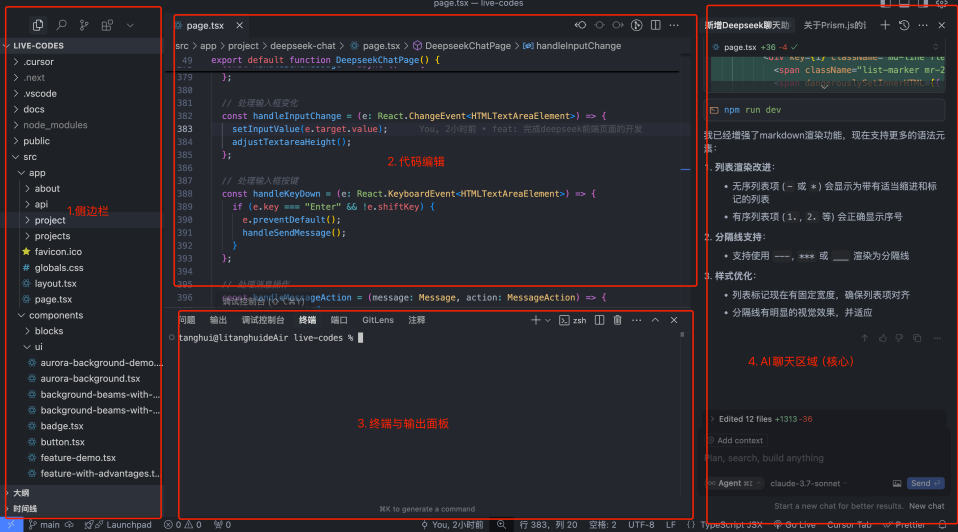The image size is (958, 532).
Task: Show chat history with the clock icon
Action: coord(904,25)
